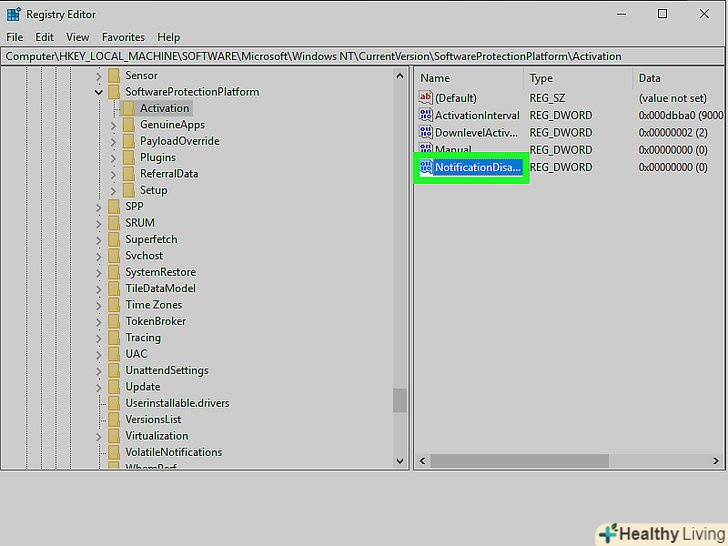Screen dimensions: 728x546
Task: Select the NotificationDisabled value icon
Action: tap(426, 167)
